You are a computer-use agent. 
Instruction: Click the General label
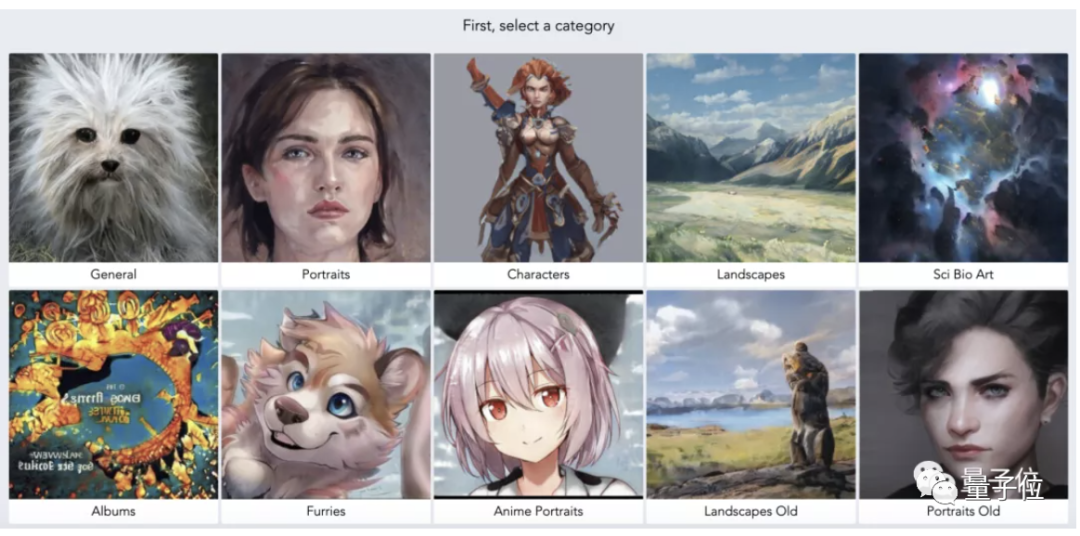click(114, 274)
